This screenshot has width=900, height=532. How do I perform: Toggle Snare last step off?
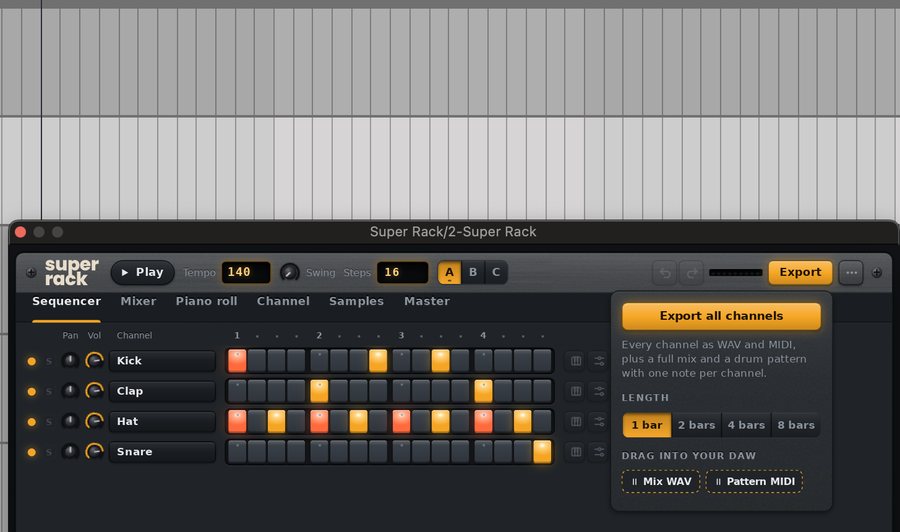(542, 452)
